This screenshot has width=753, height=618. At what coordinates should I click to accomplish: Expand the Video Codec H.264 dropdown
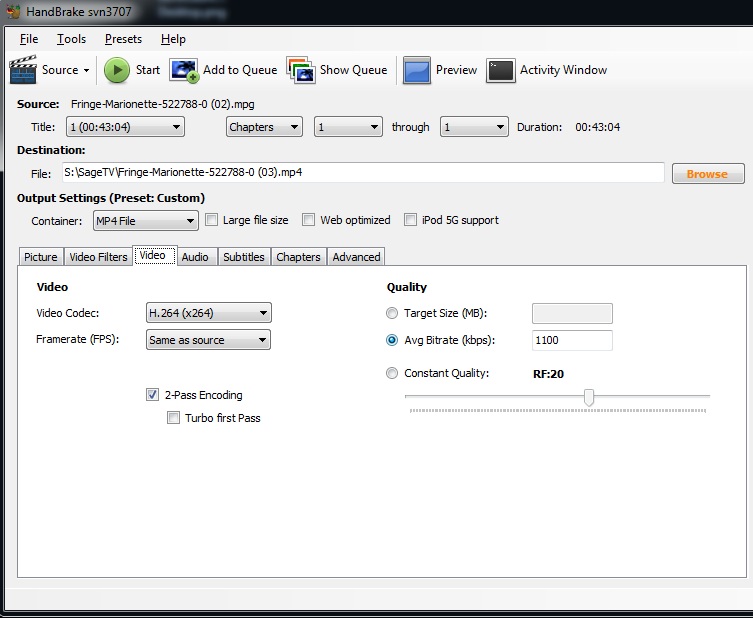pos(208,313)
